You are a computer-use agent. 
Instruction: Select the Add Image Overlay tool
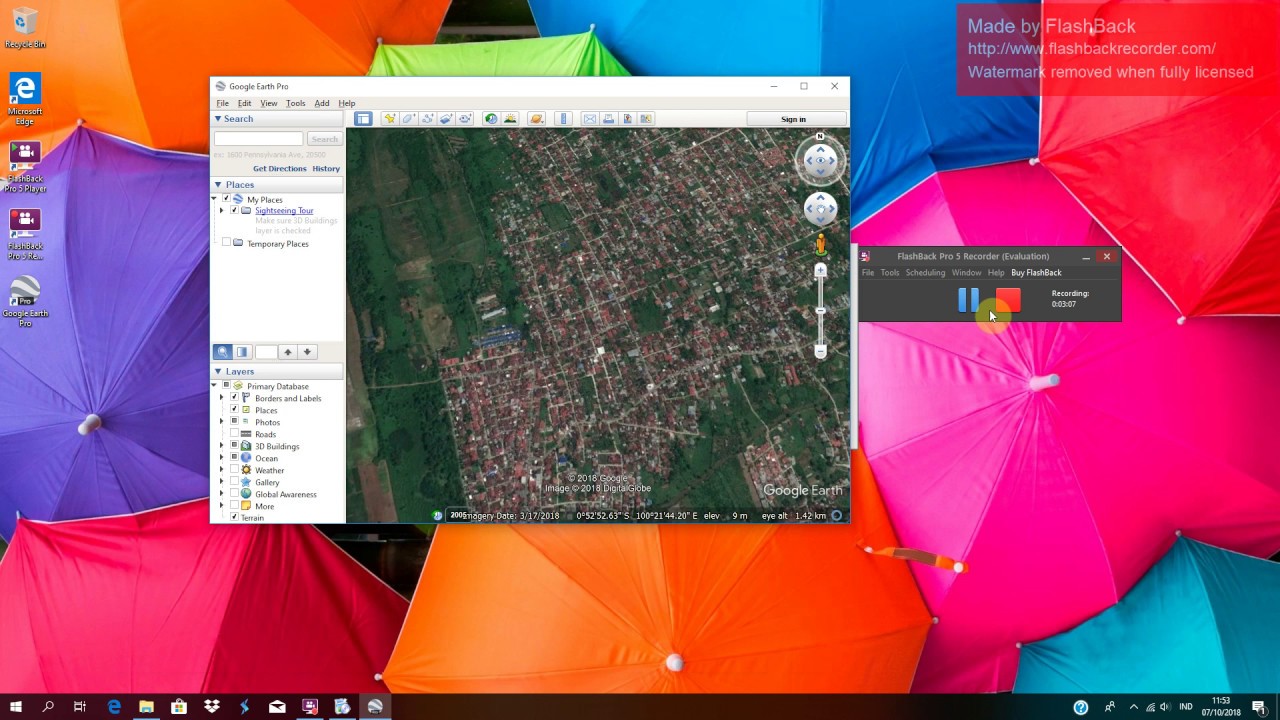[x=446, y=119]
